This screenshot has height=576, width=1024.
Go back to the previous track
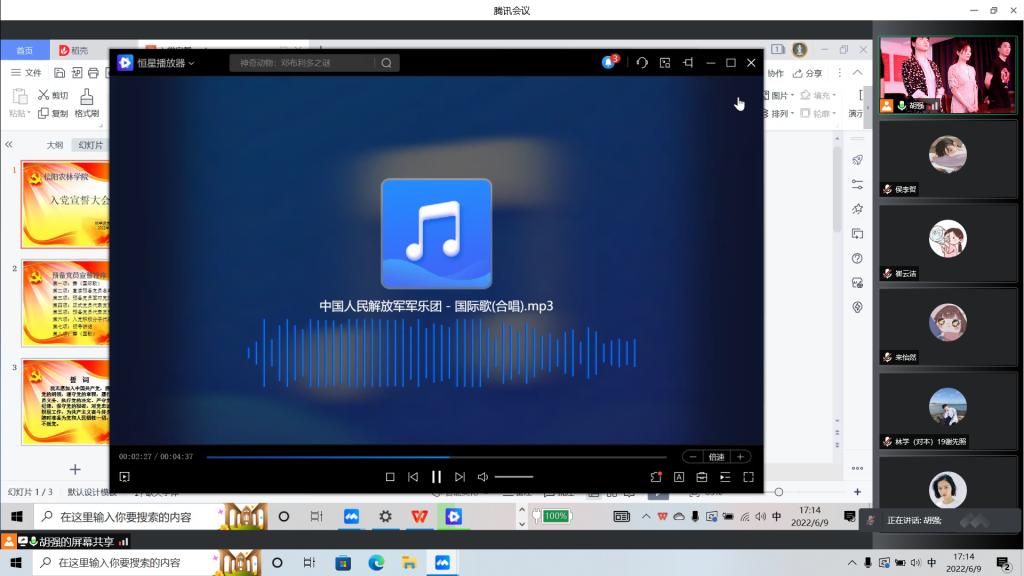413,477
